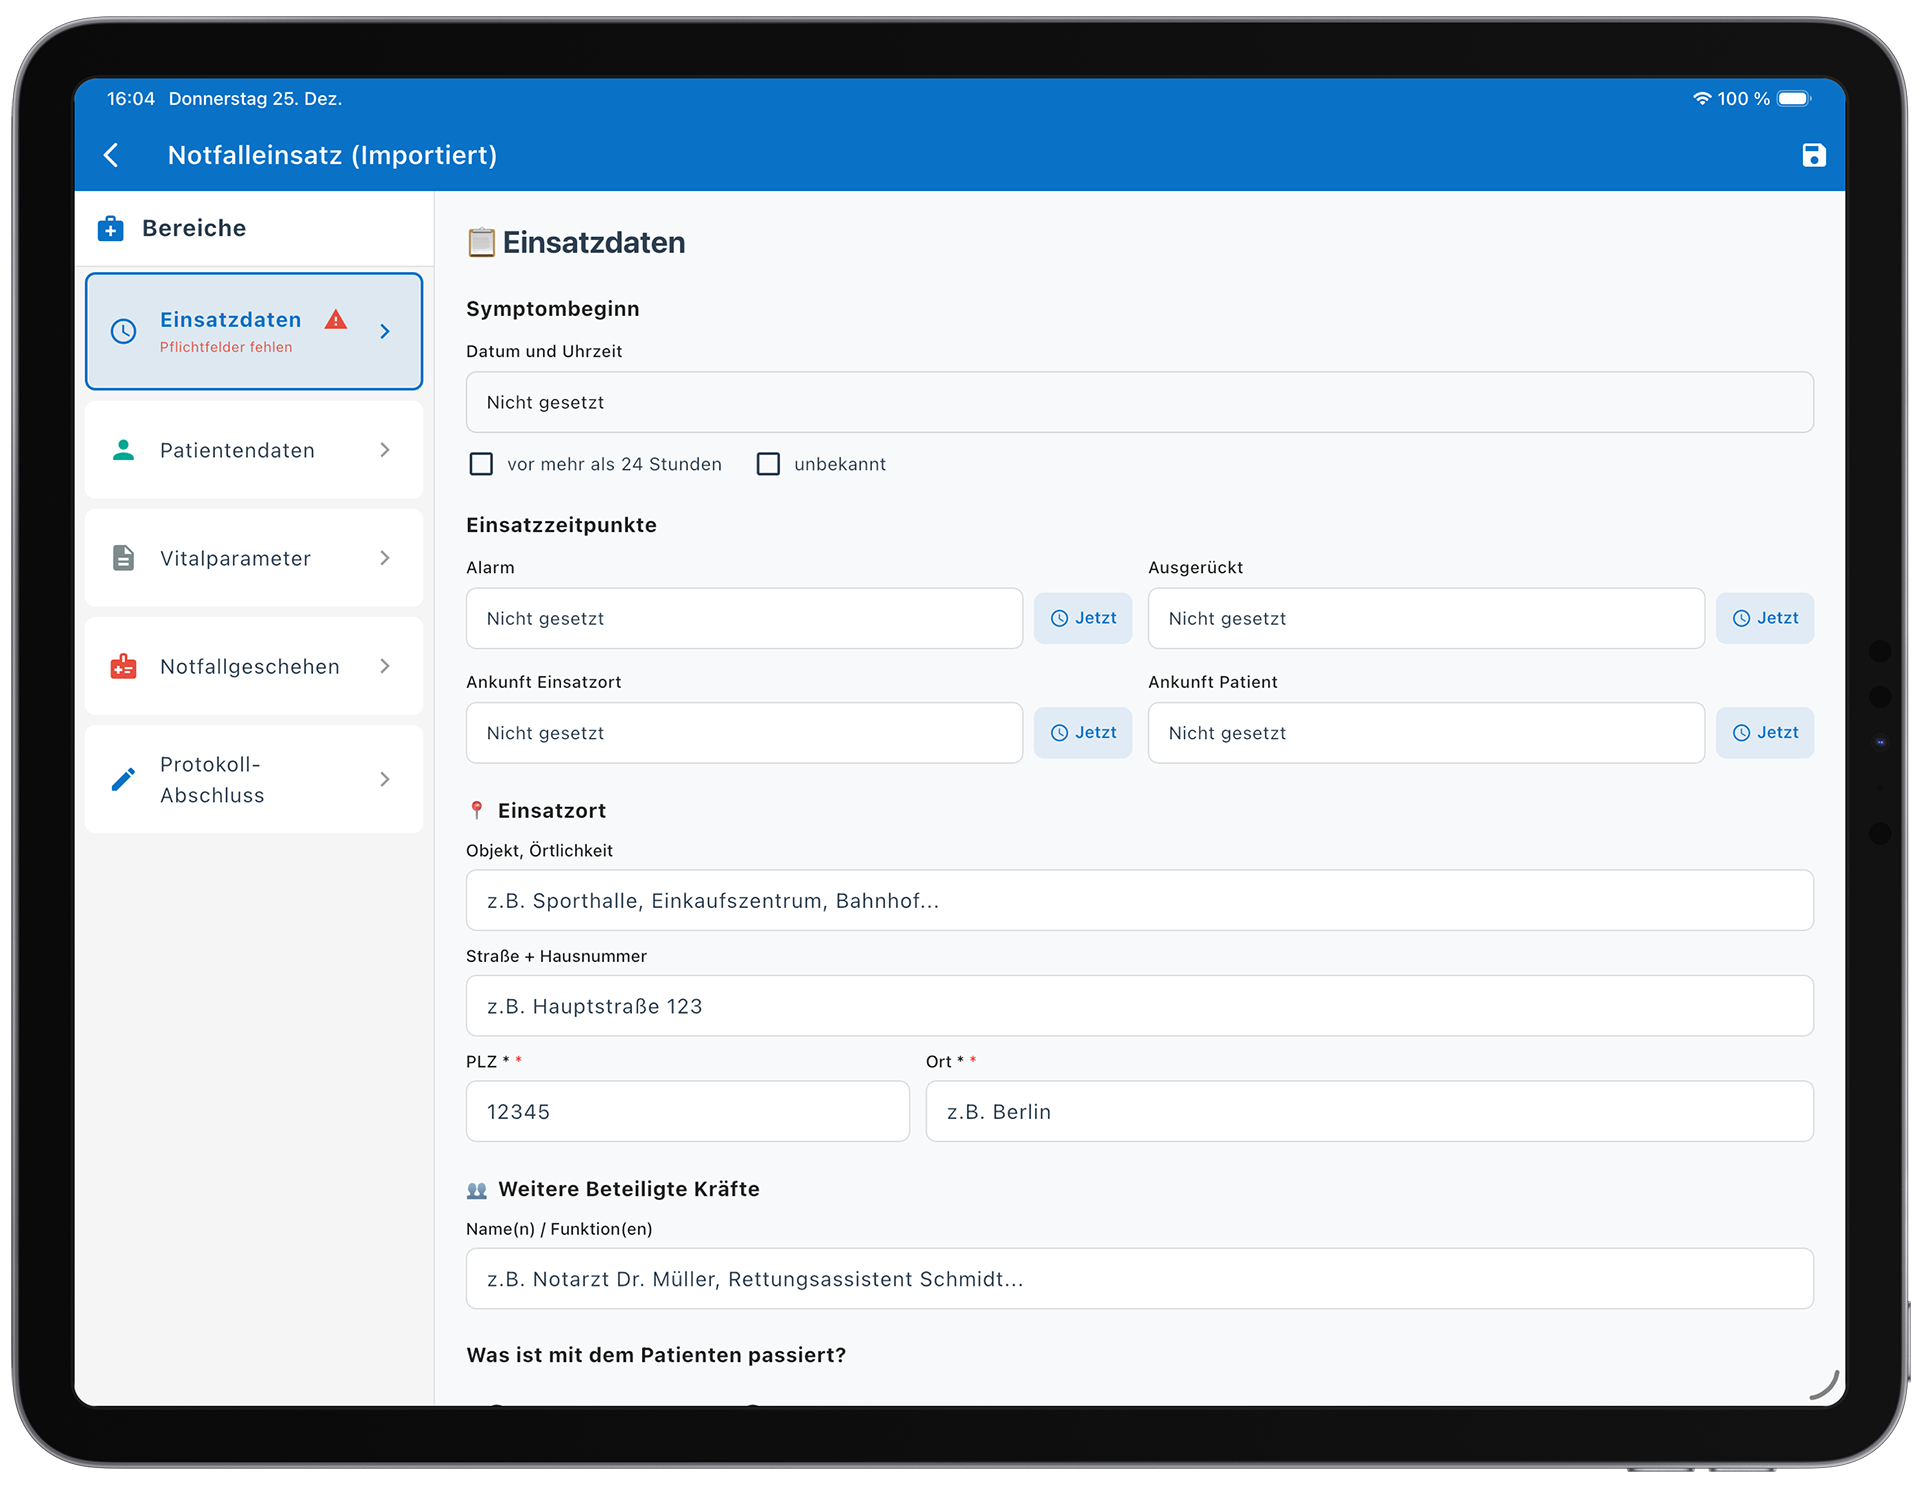This screenshot has width=1920, height=1485.
Task: Tap the back arrow in header
Action: point(112,155)
